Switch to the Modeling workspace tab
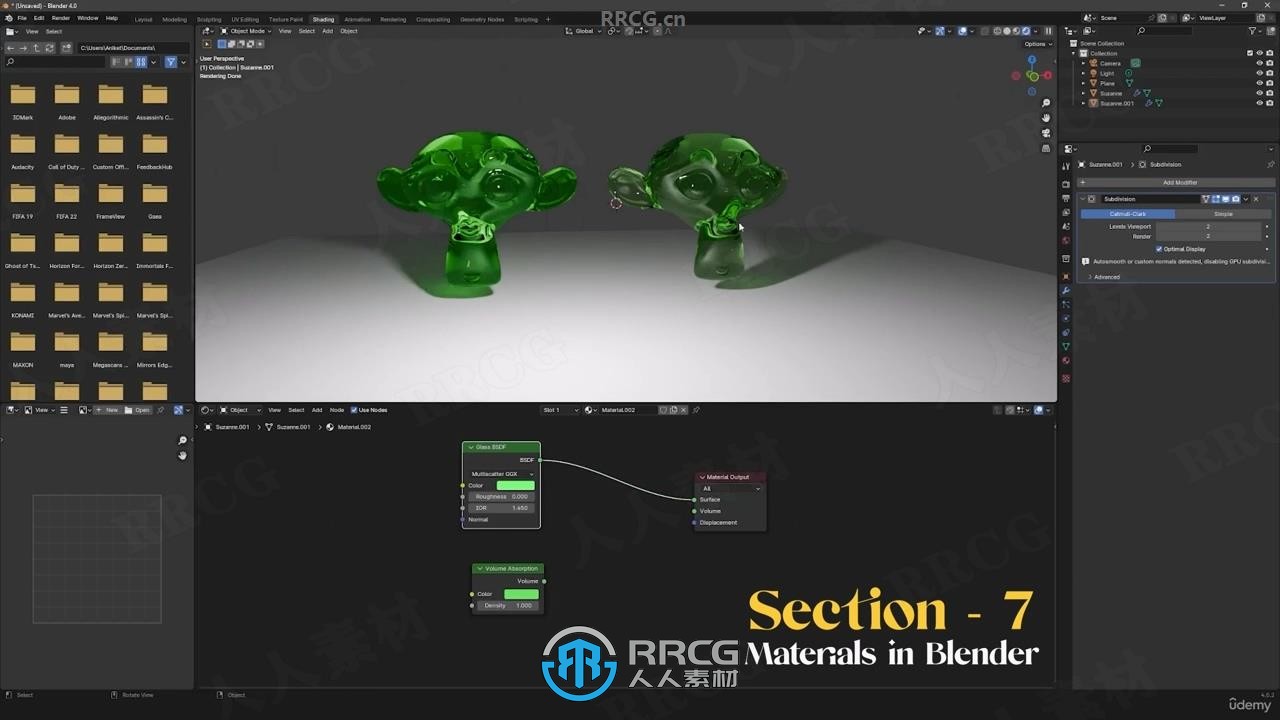Viewport: 1280px width, 720px height. [175, 19]
